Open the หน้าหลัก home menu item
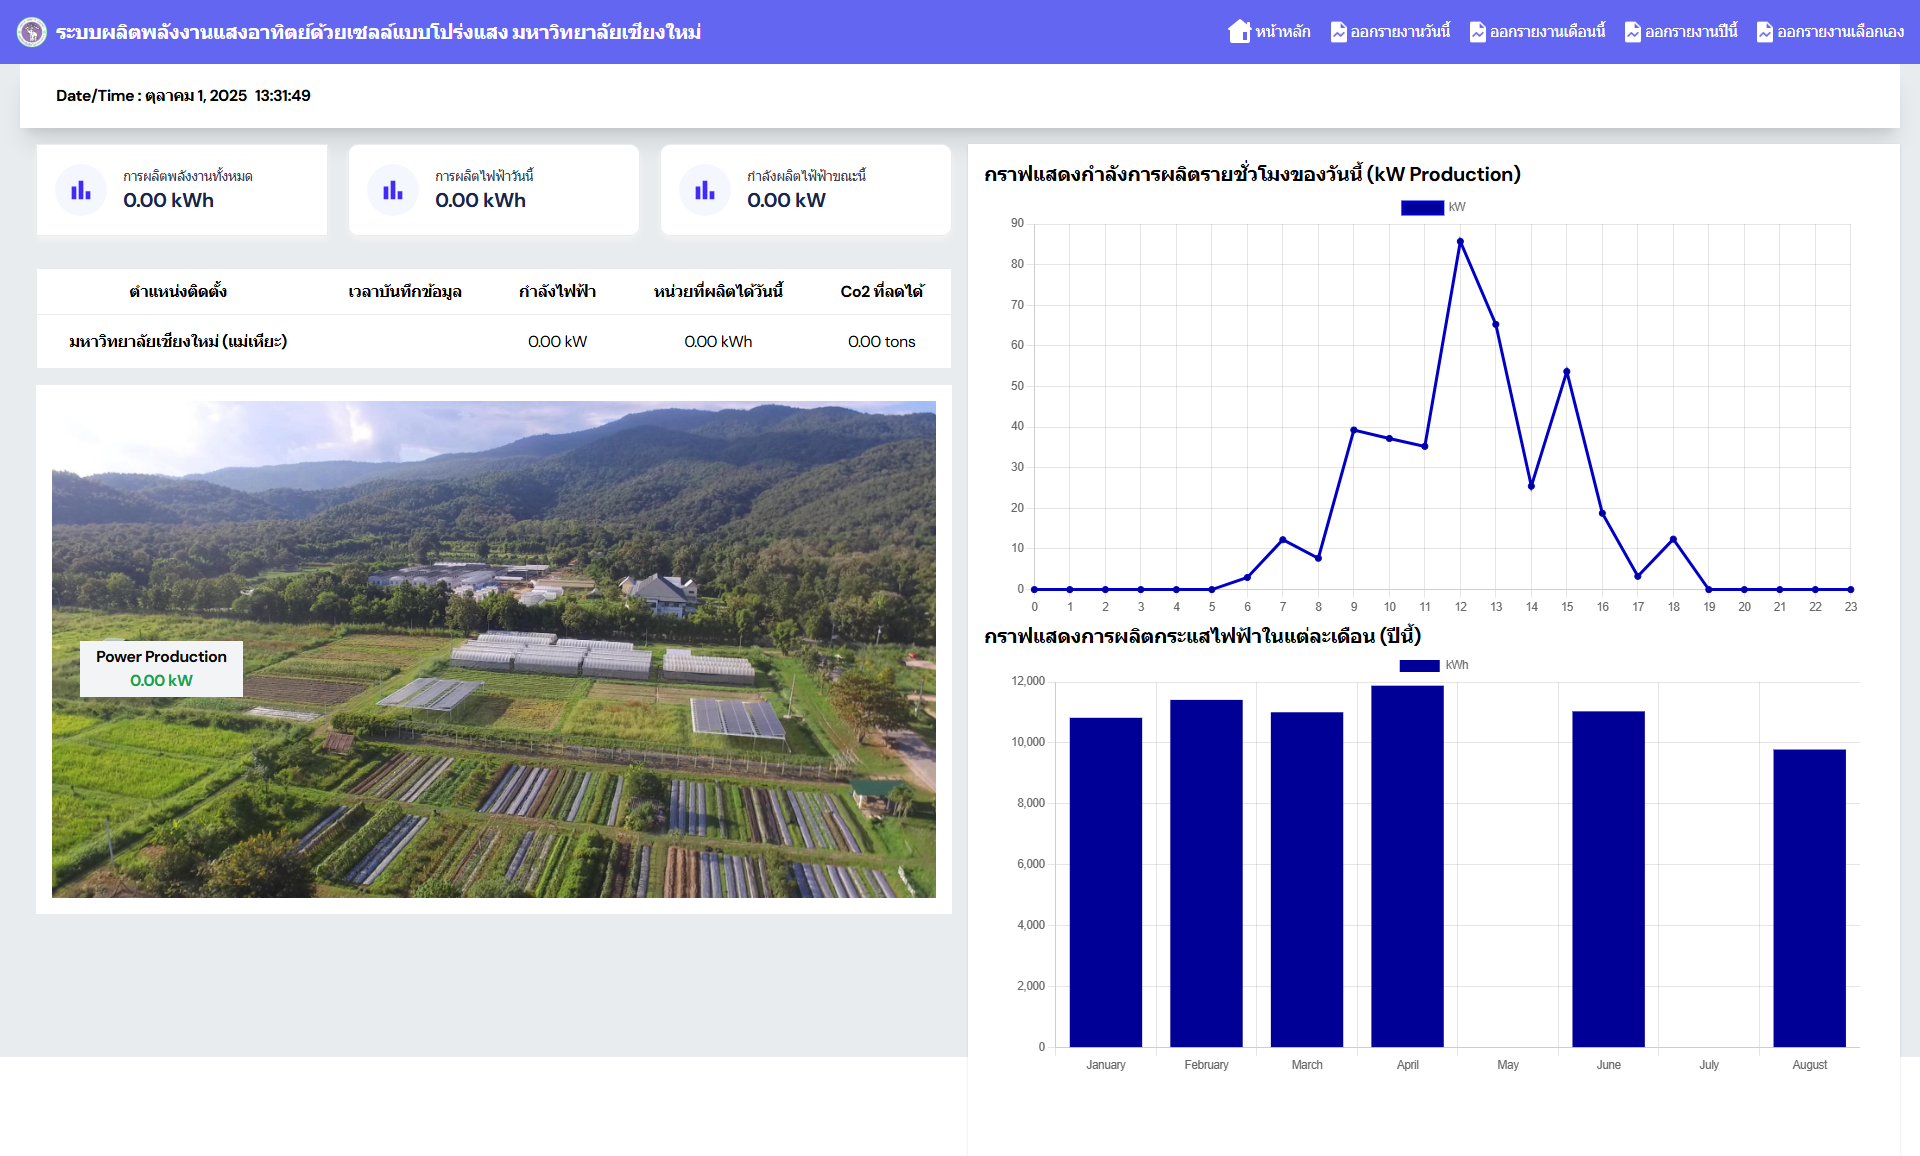The height and width of the screenshot is (1156, 1920). tap(1282, 32)
